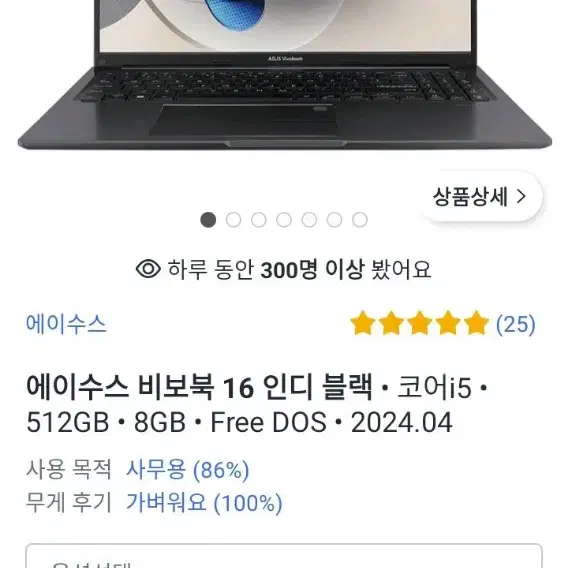The height and width of the screenshot is (568, 568).
Task: Click the eye view-count icon
Action: [148, 269]
